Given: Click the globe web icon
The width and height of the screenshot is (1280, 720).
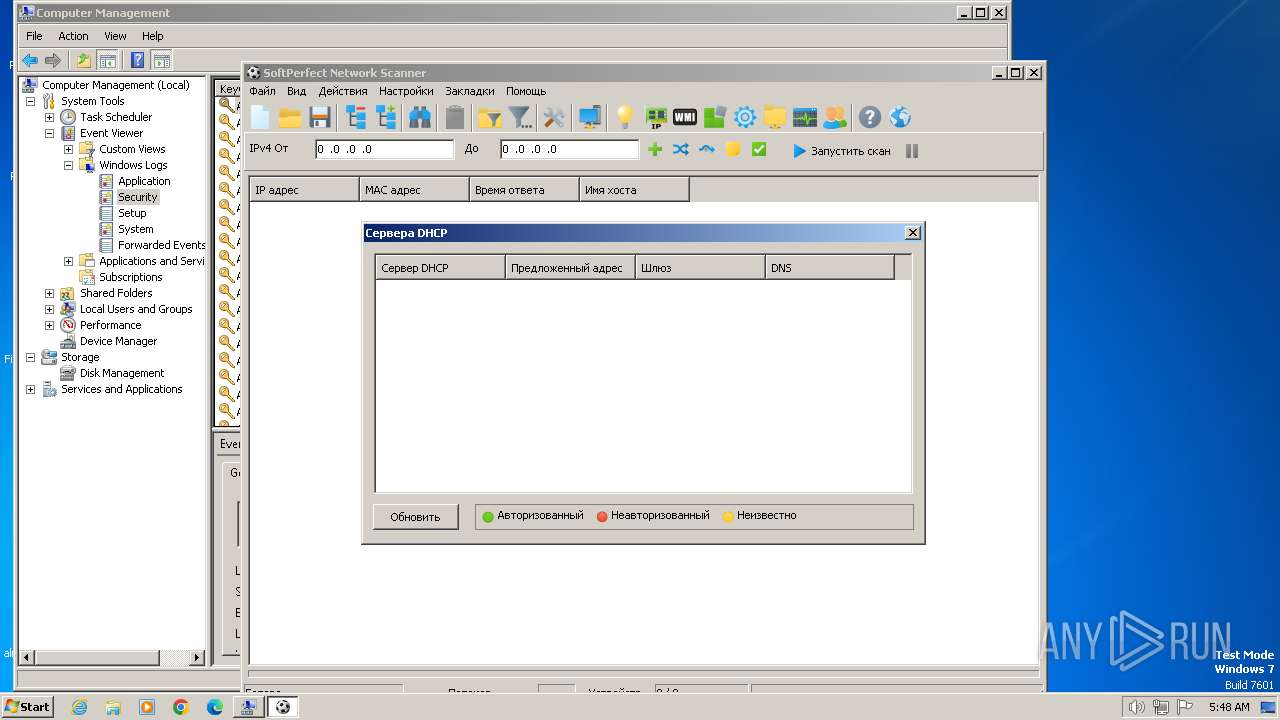Looking at the screenshot, I should point(900,117).
